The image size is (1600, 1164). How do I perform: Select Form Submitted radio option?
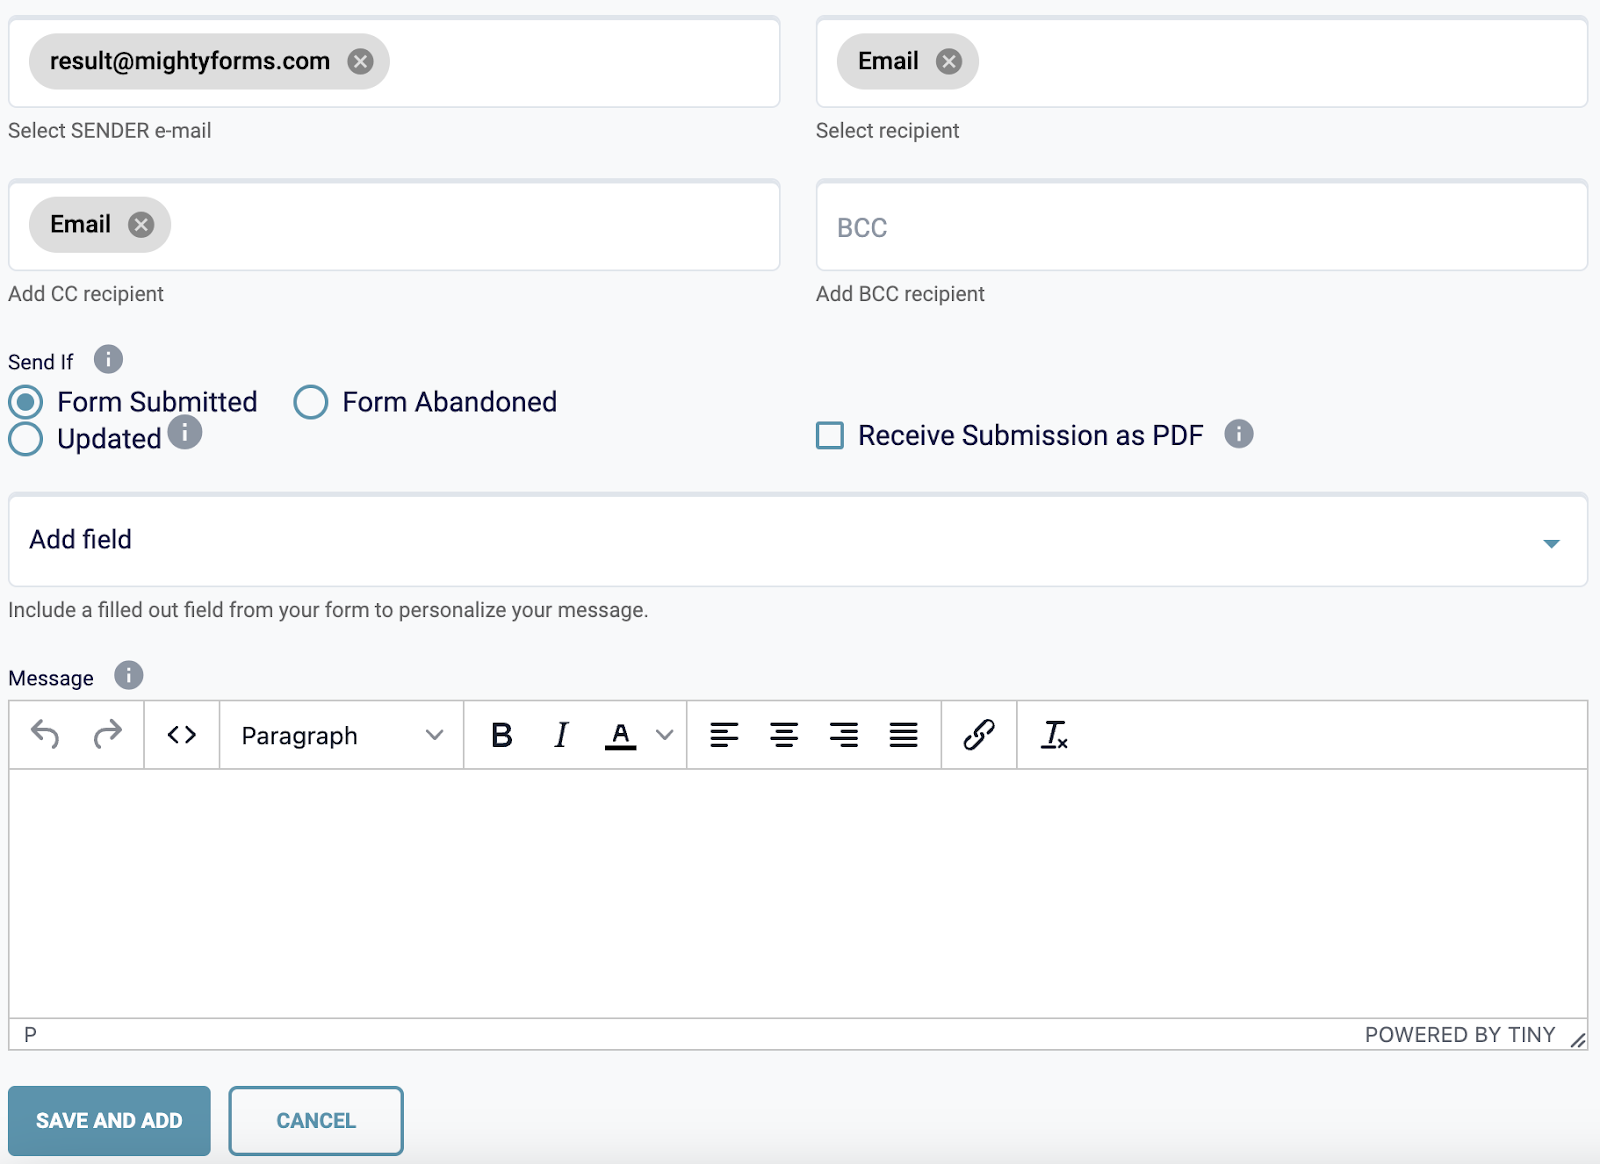[x=26, y=402]
